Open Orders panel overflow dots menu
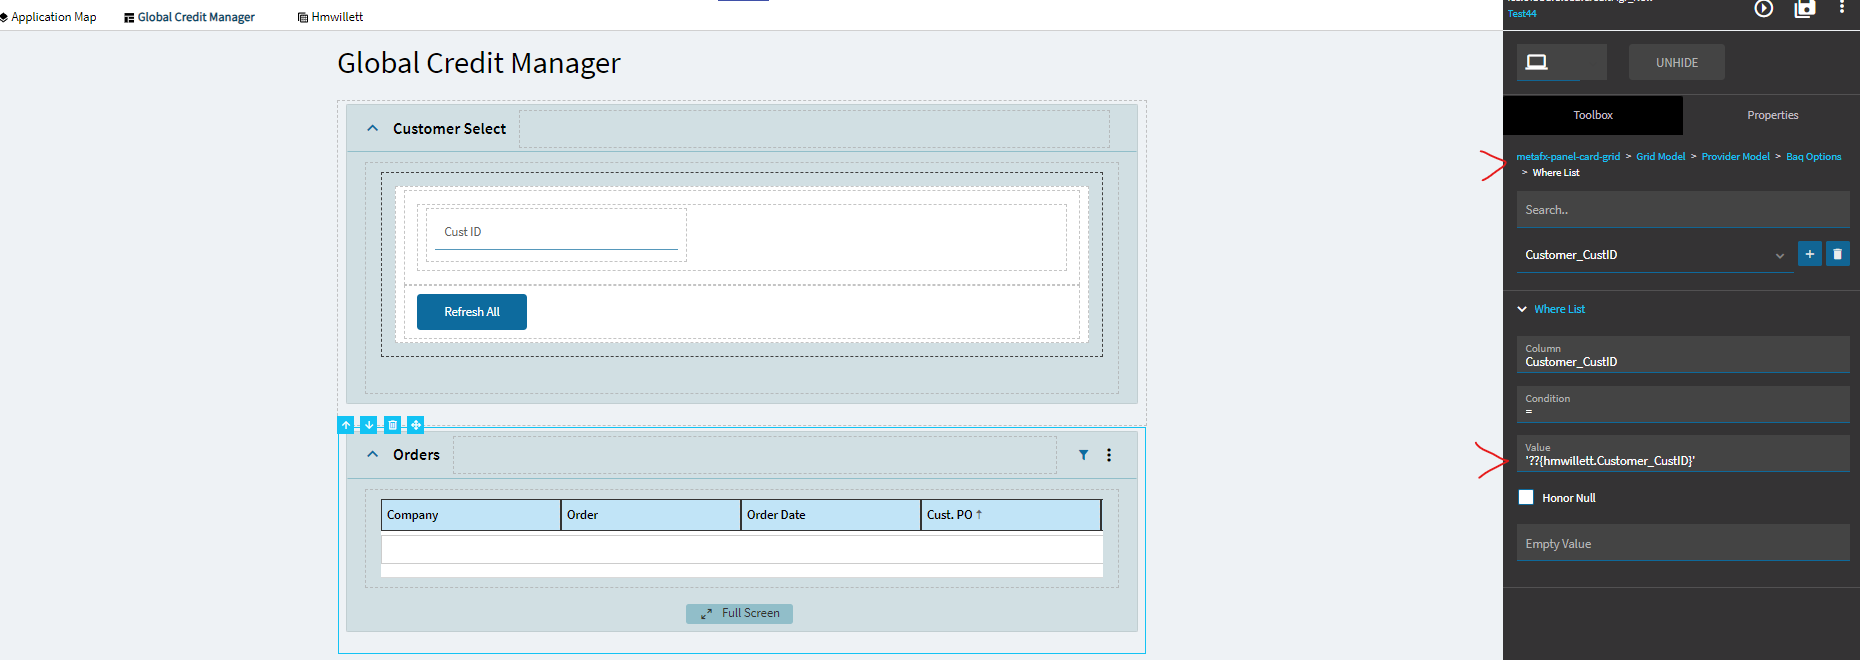1860x660 pixels. pyautogui.click(x=1109, y=455)
